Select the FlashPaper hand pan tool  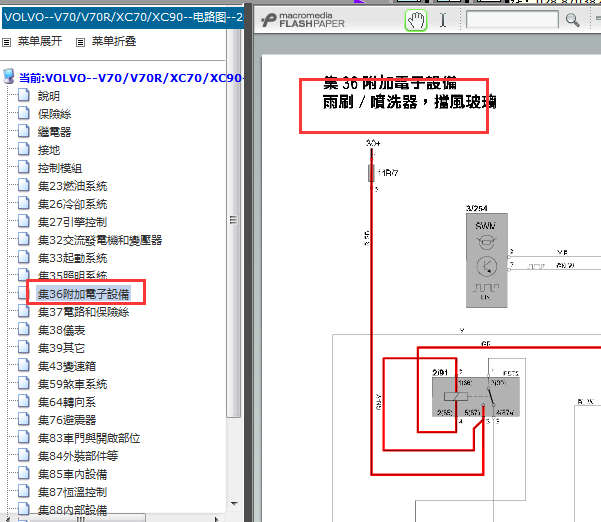click(416, 20)
